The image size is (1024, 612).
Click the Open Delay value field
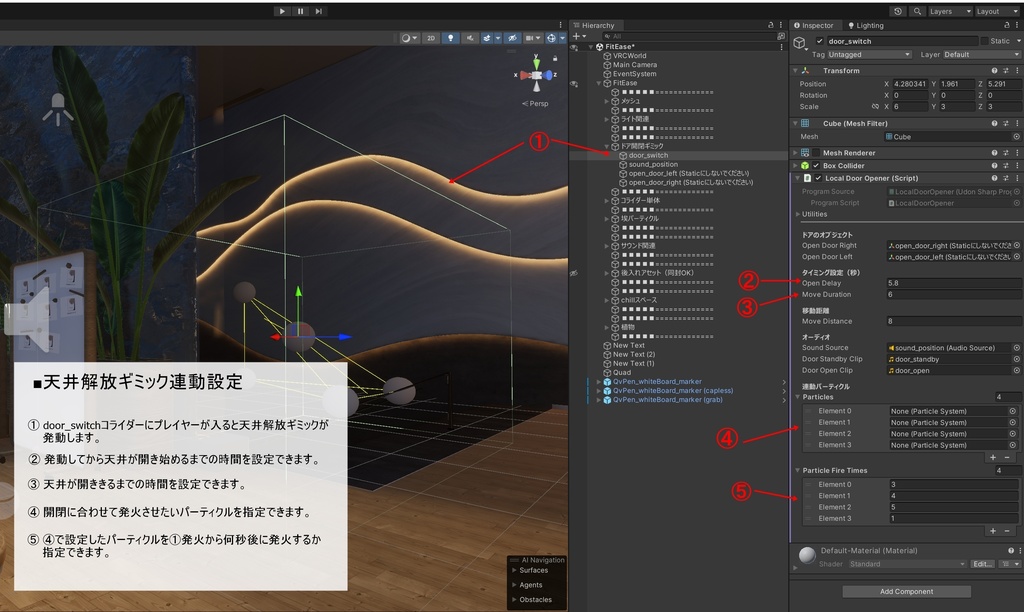pos(954,283)
